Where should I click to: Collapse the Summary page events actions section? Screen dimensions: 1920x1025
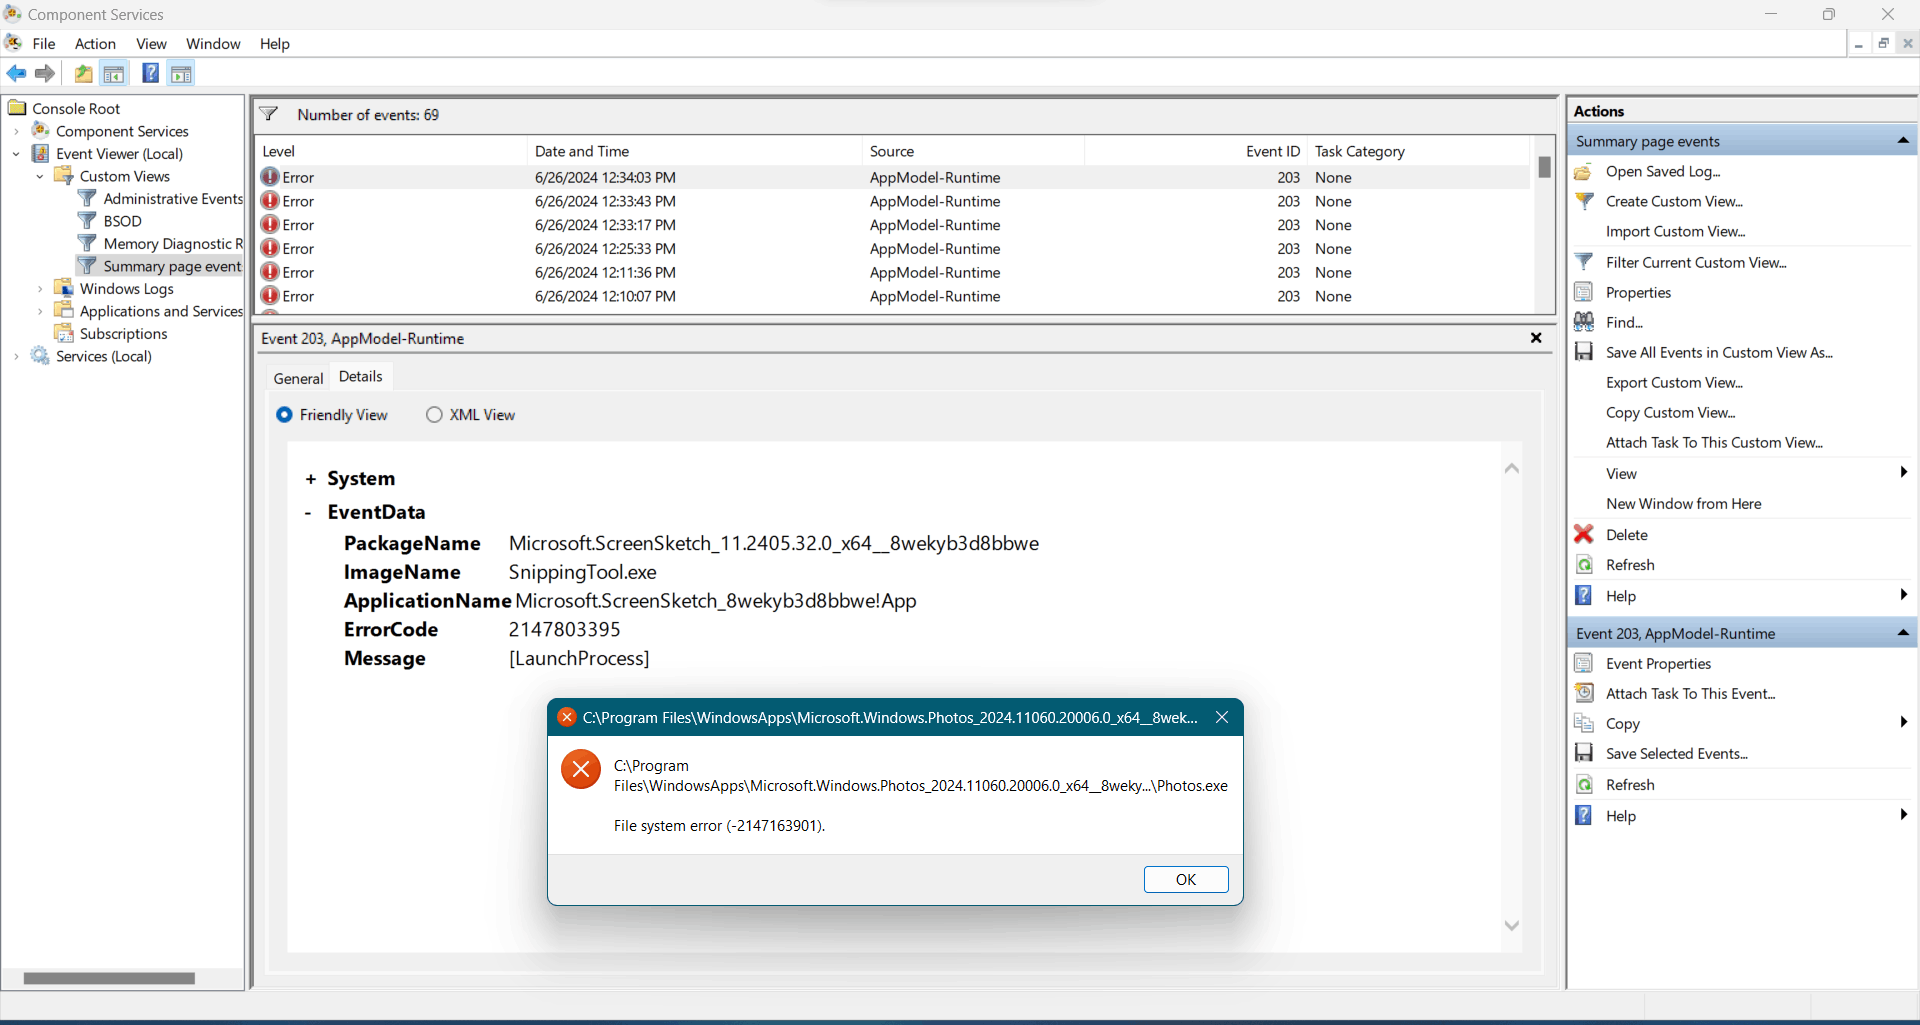click(x=1903, y=141)
